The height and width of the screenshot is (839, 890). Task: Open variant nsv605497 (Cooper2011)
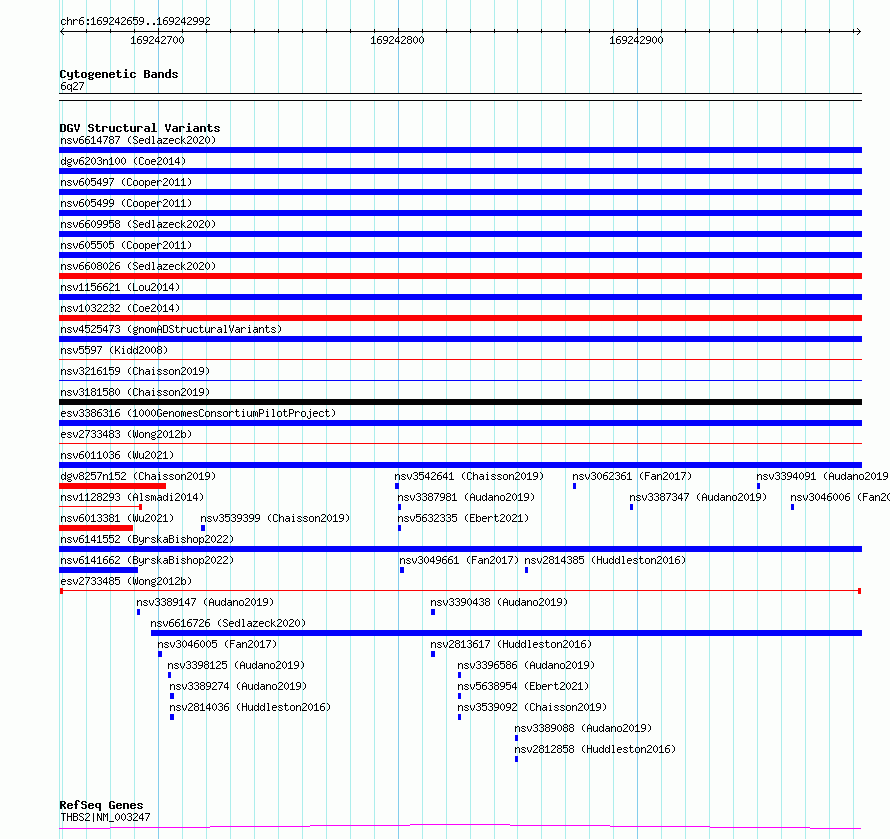pos(126,182)
